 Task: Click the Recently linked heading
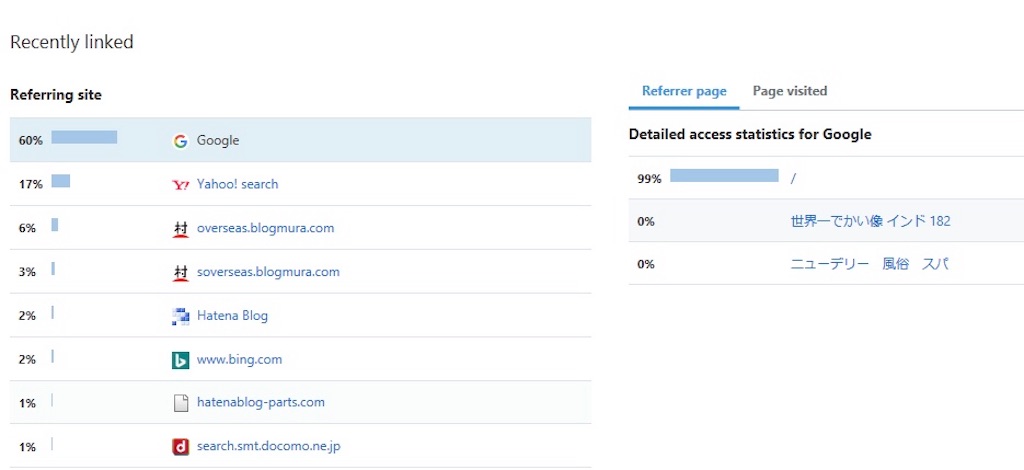tap(72, 42)
